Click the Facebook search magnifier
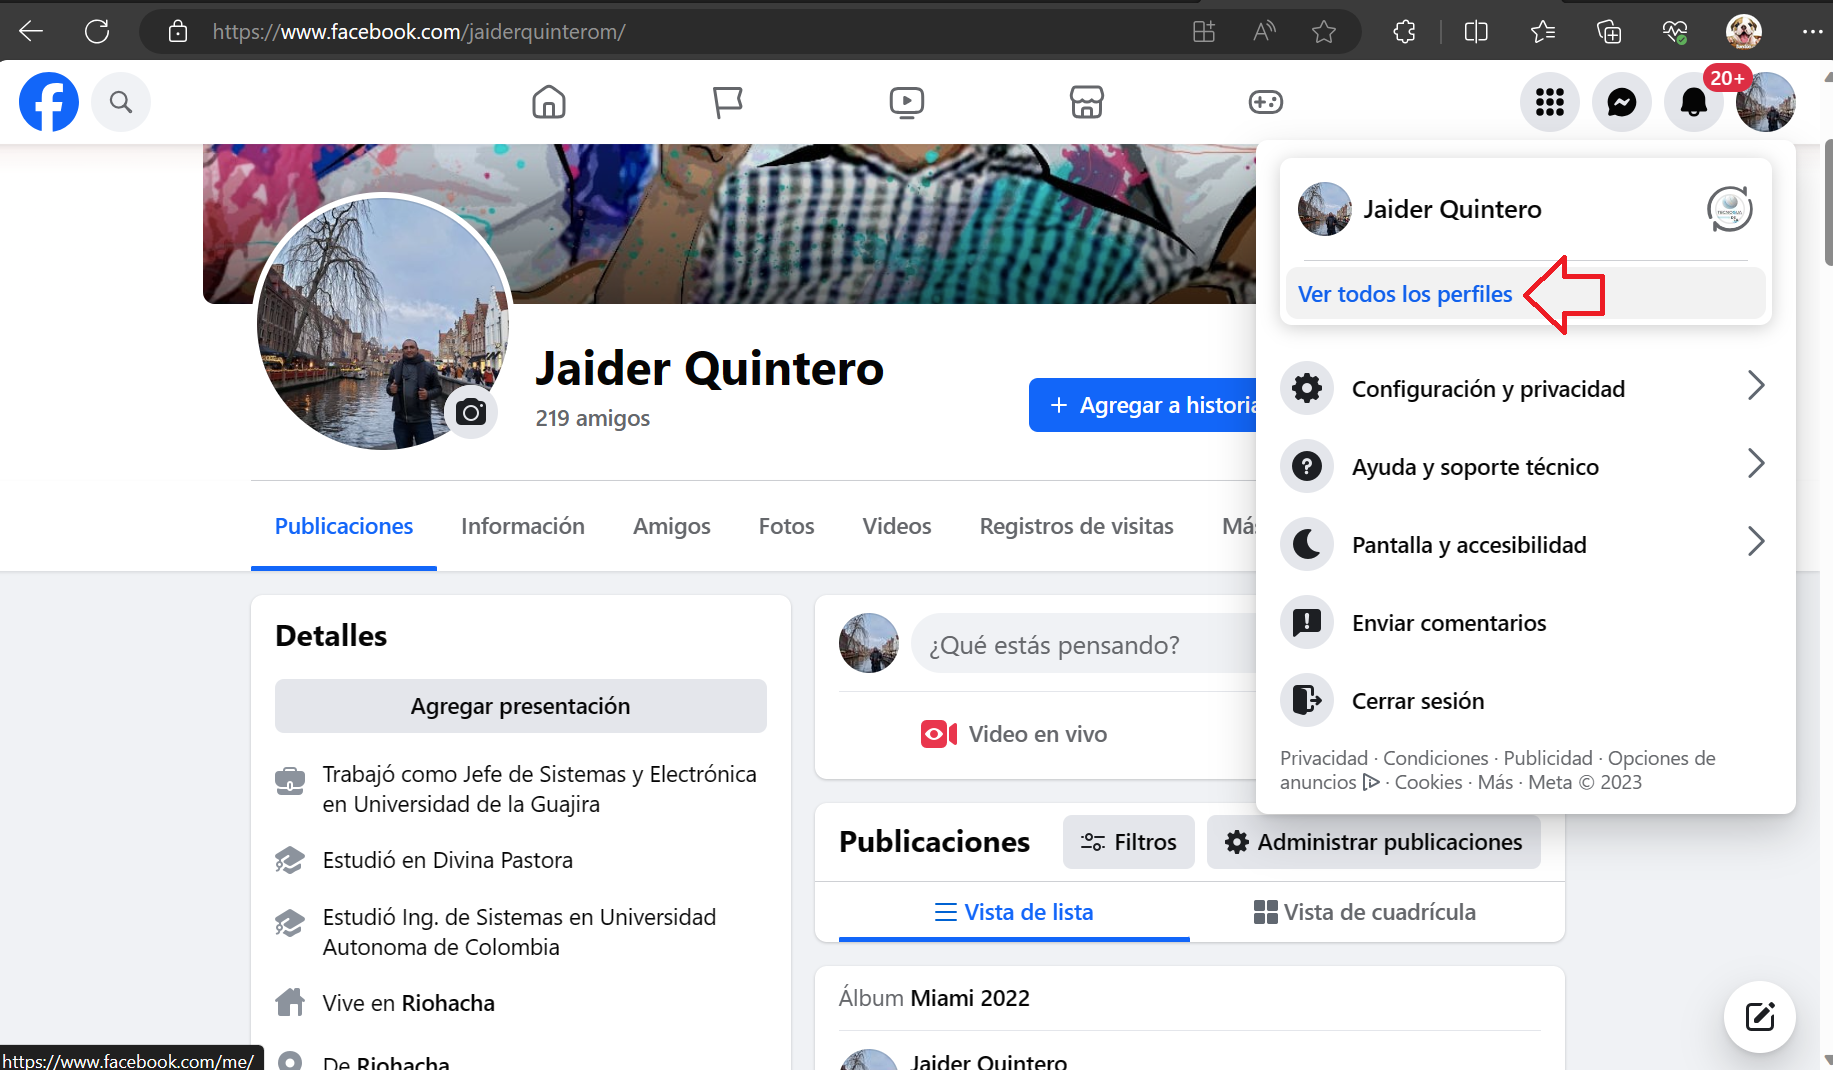Screen dimensions: 1833x1070 click(x=121, y=102)
